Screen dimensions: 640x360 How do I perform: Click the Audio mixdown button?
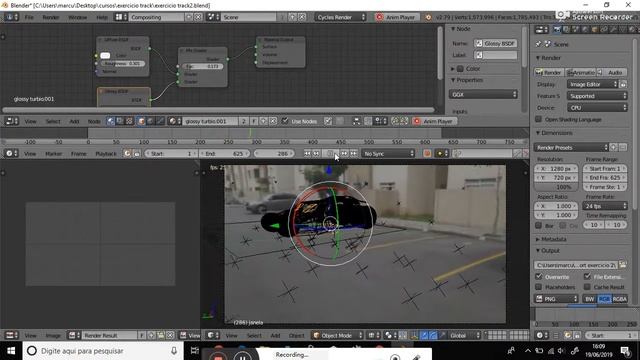[612, 72]
